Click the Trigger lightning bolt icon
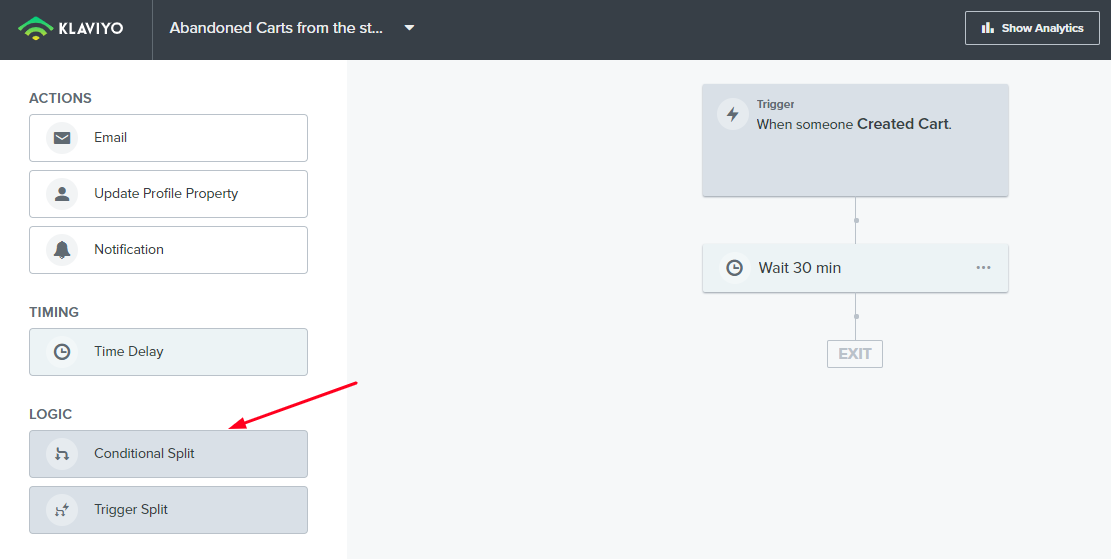Viewport: 1111px width, 559px height. pos(733,114)
